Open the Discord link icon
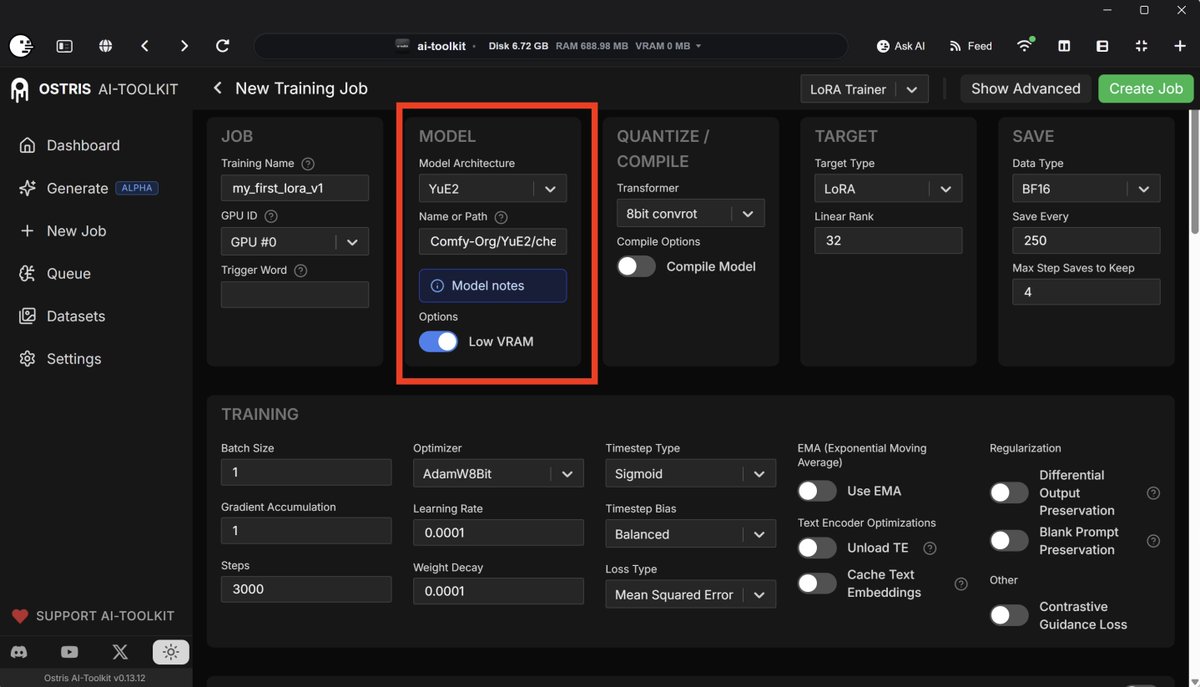 coord(19,652)
